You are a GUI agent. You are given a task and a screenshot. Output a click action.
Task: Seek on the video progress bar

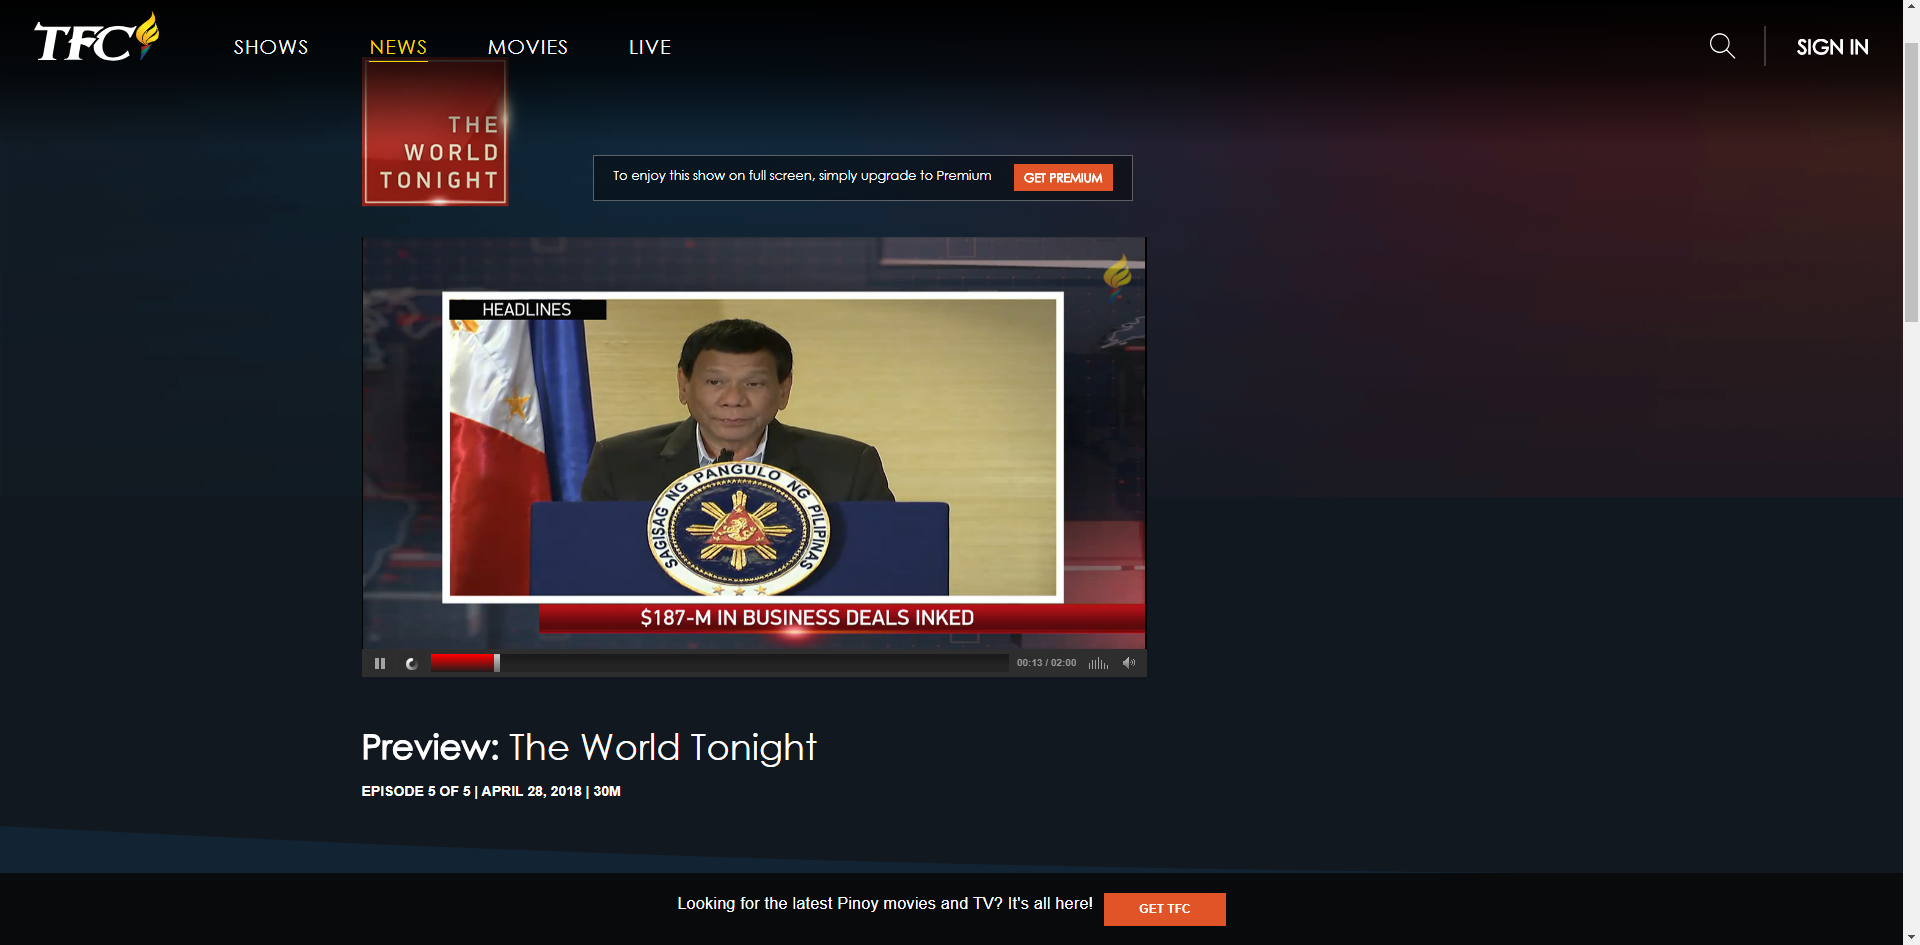719,663
